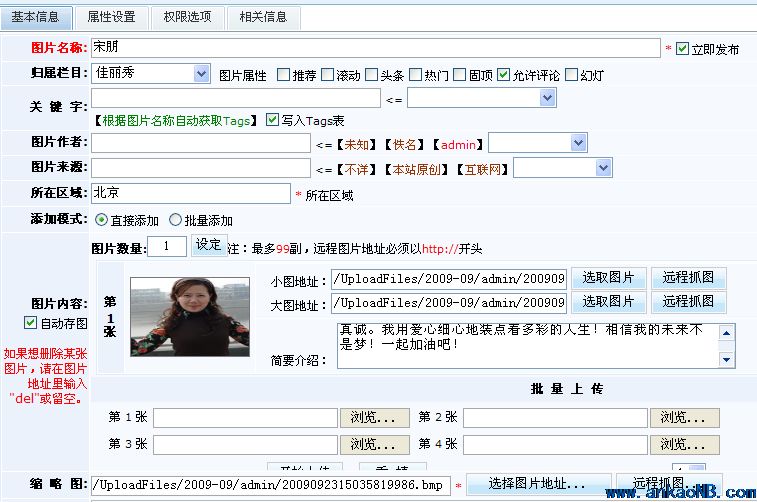Switch to the 属性设置 tab

(111, 17)
